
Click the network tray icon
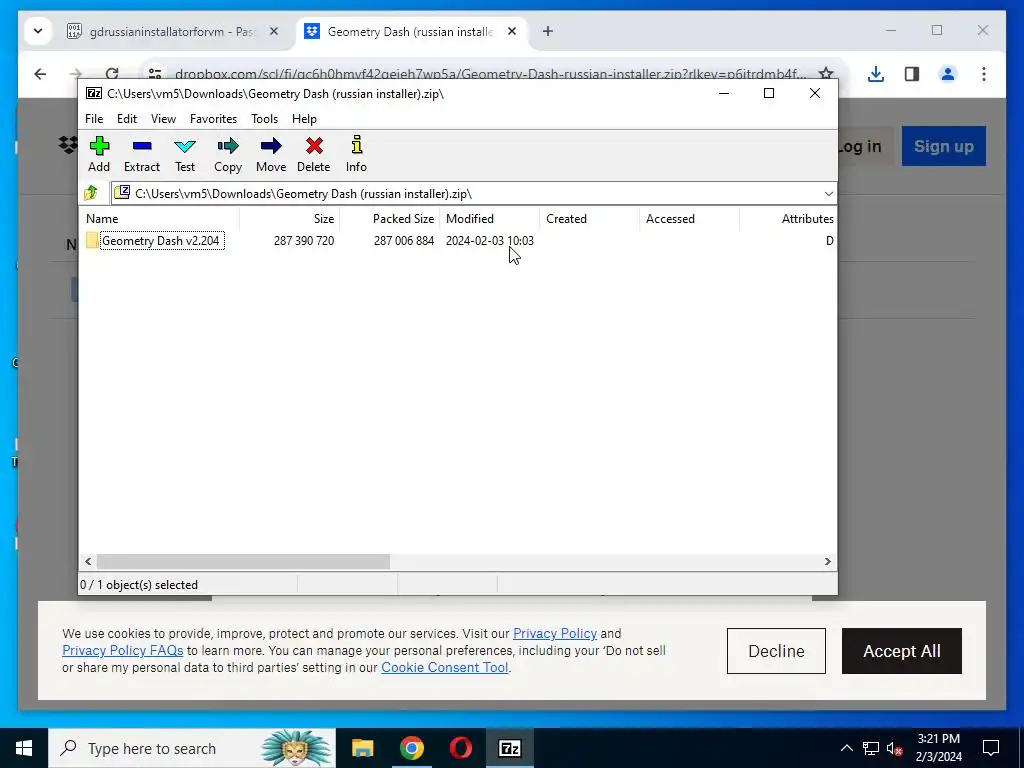tap(871, 748)
